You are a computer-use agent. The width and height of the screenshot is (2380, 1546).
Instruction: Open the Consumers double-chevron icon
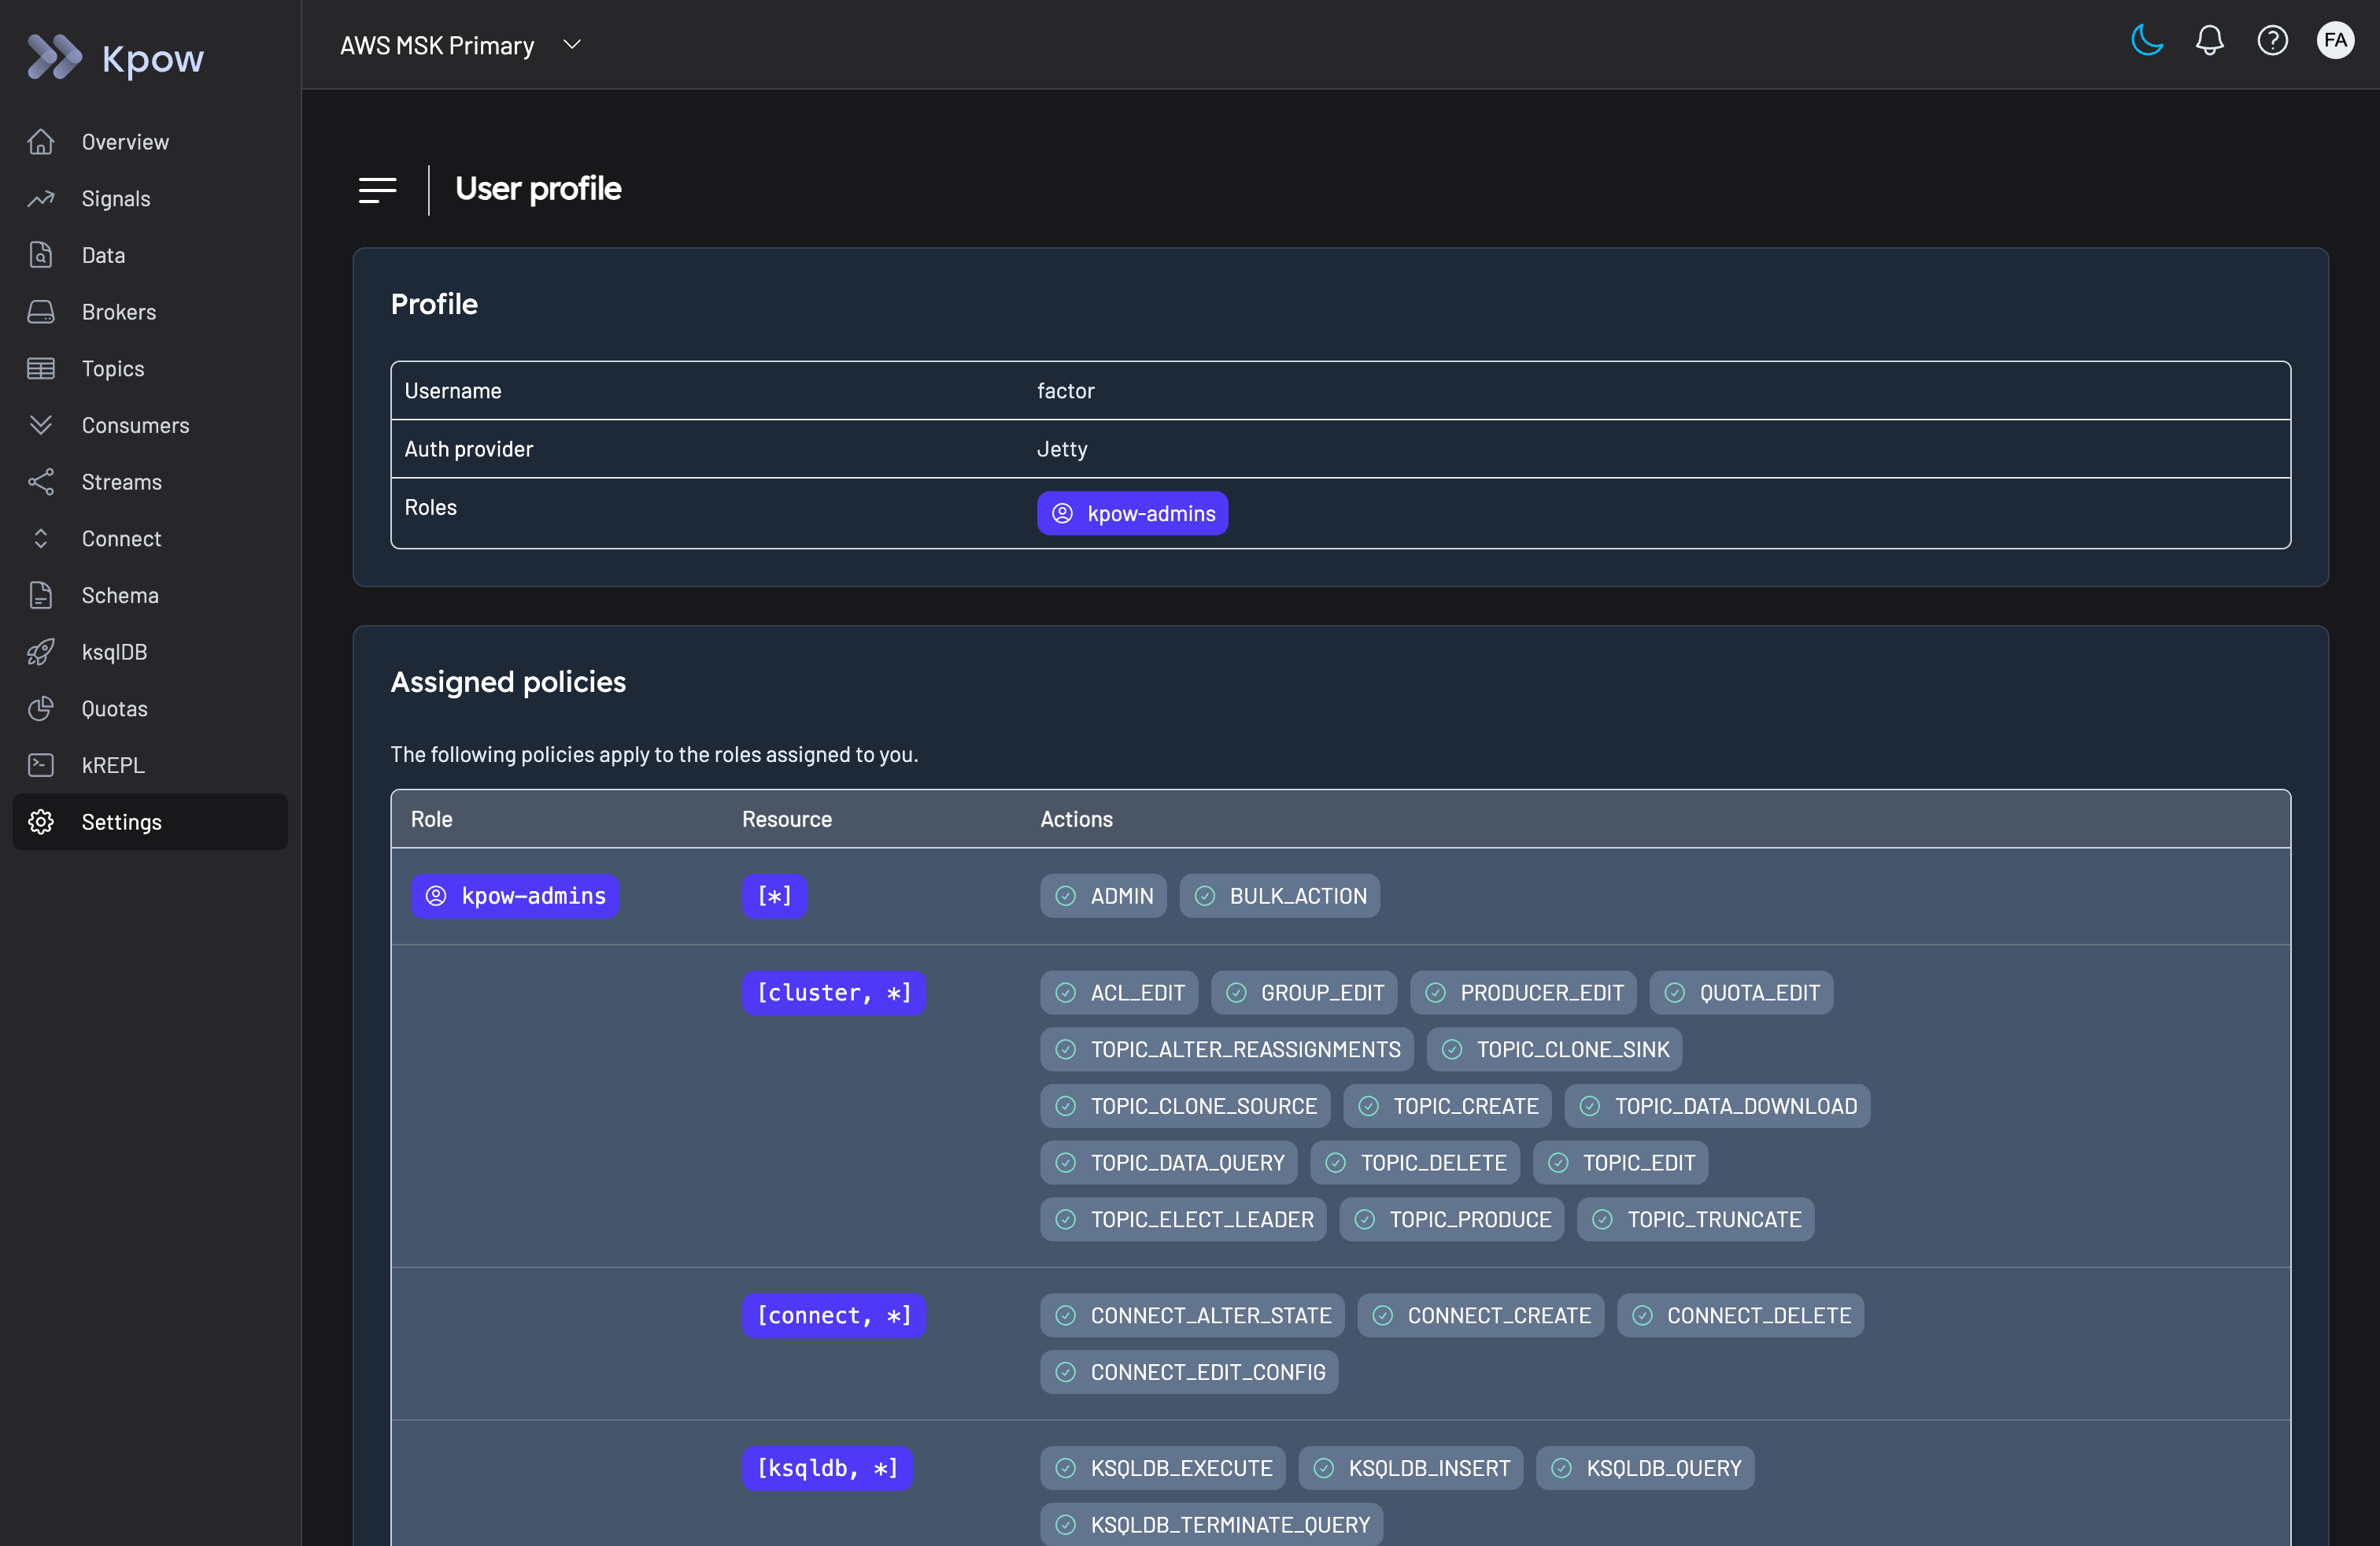click(x=41, y=425)
